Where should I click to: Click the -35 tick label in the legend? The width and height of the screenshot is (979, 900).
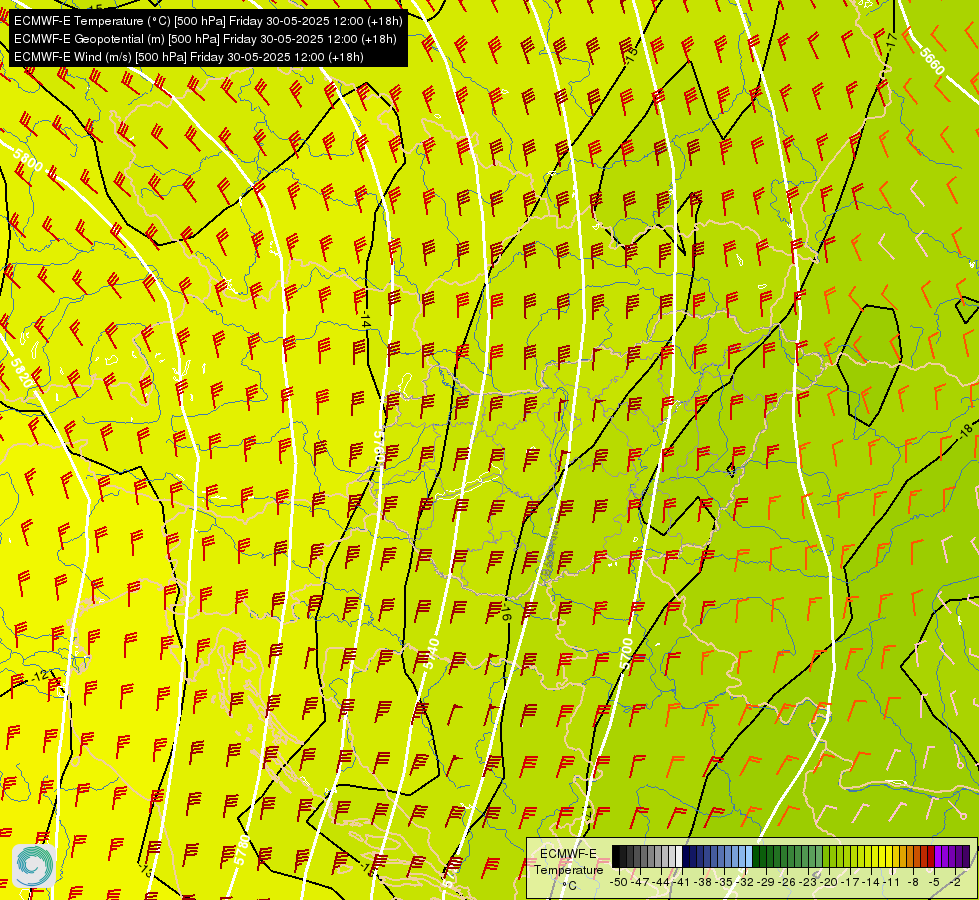(724, 882)
